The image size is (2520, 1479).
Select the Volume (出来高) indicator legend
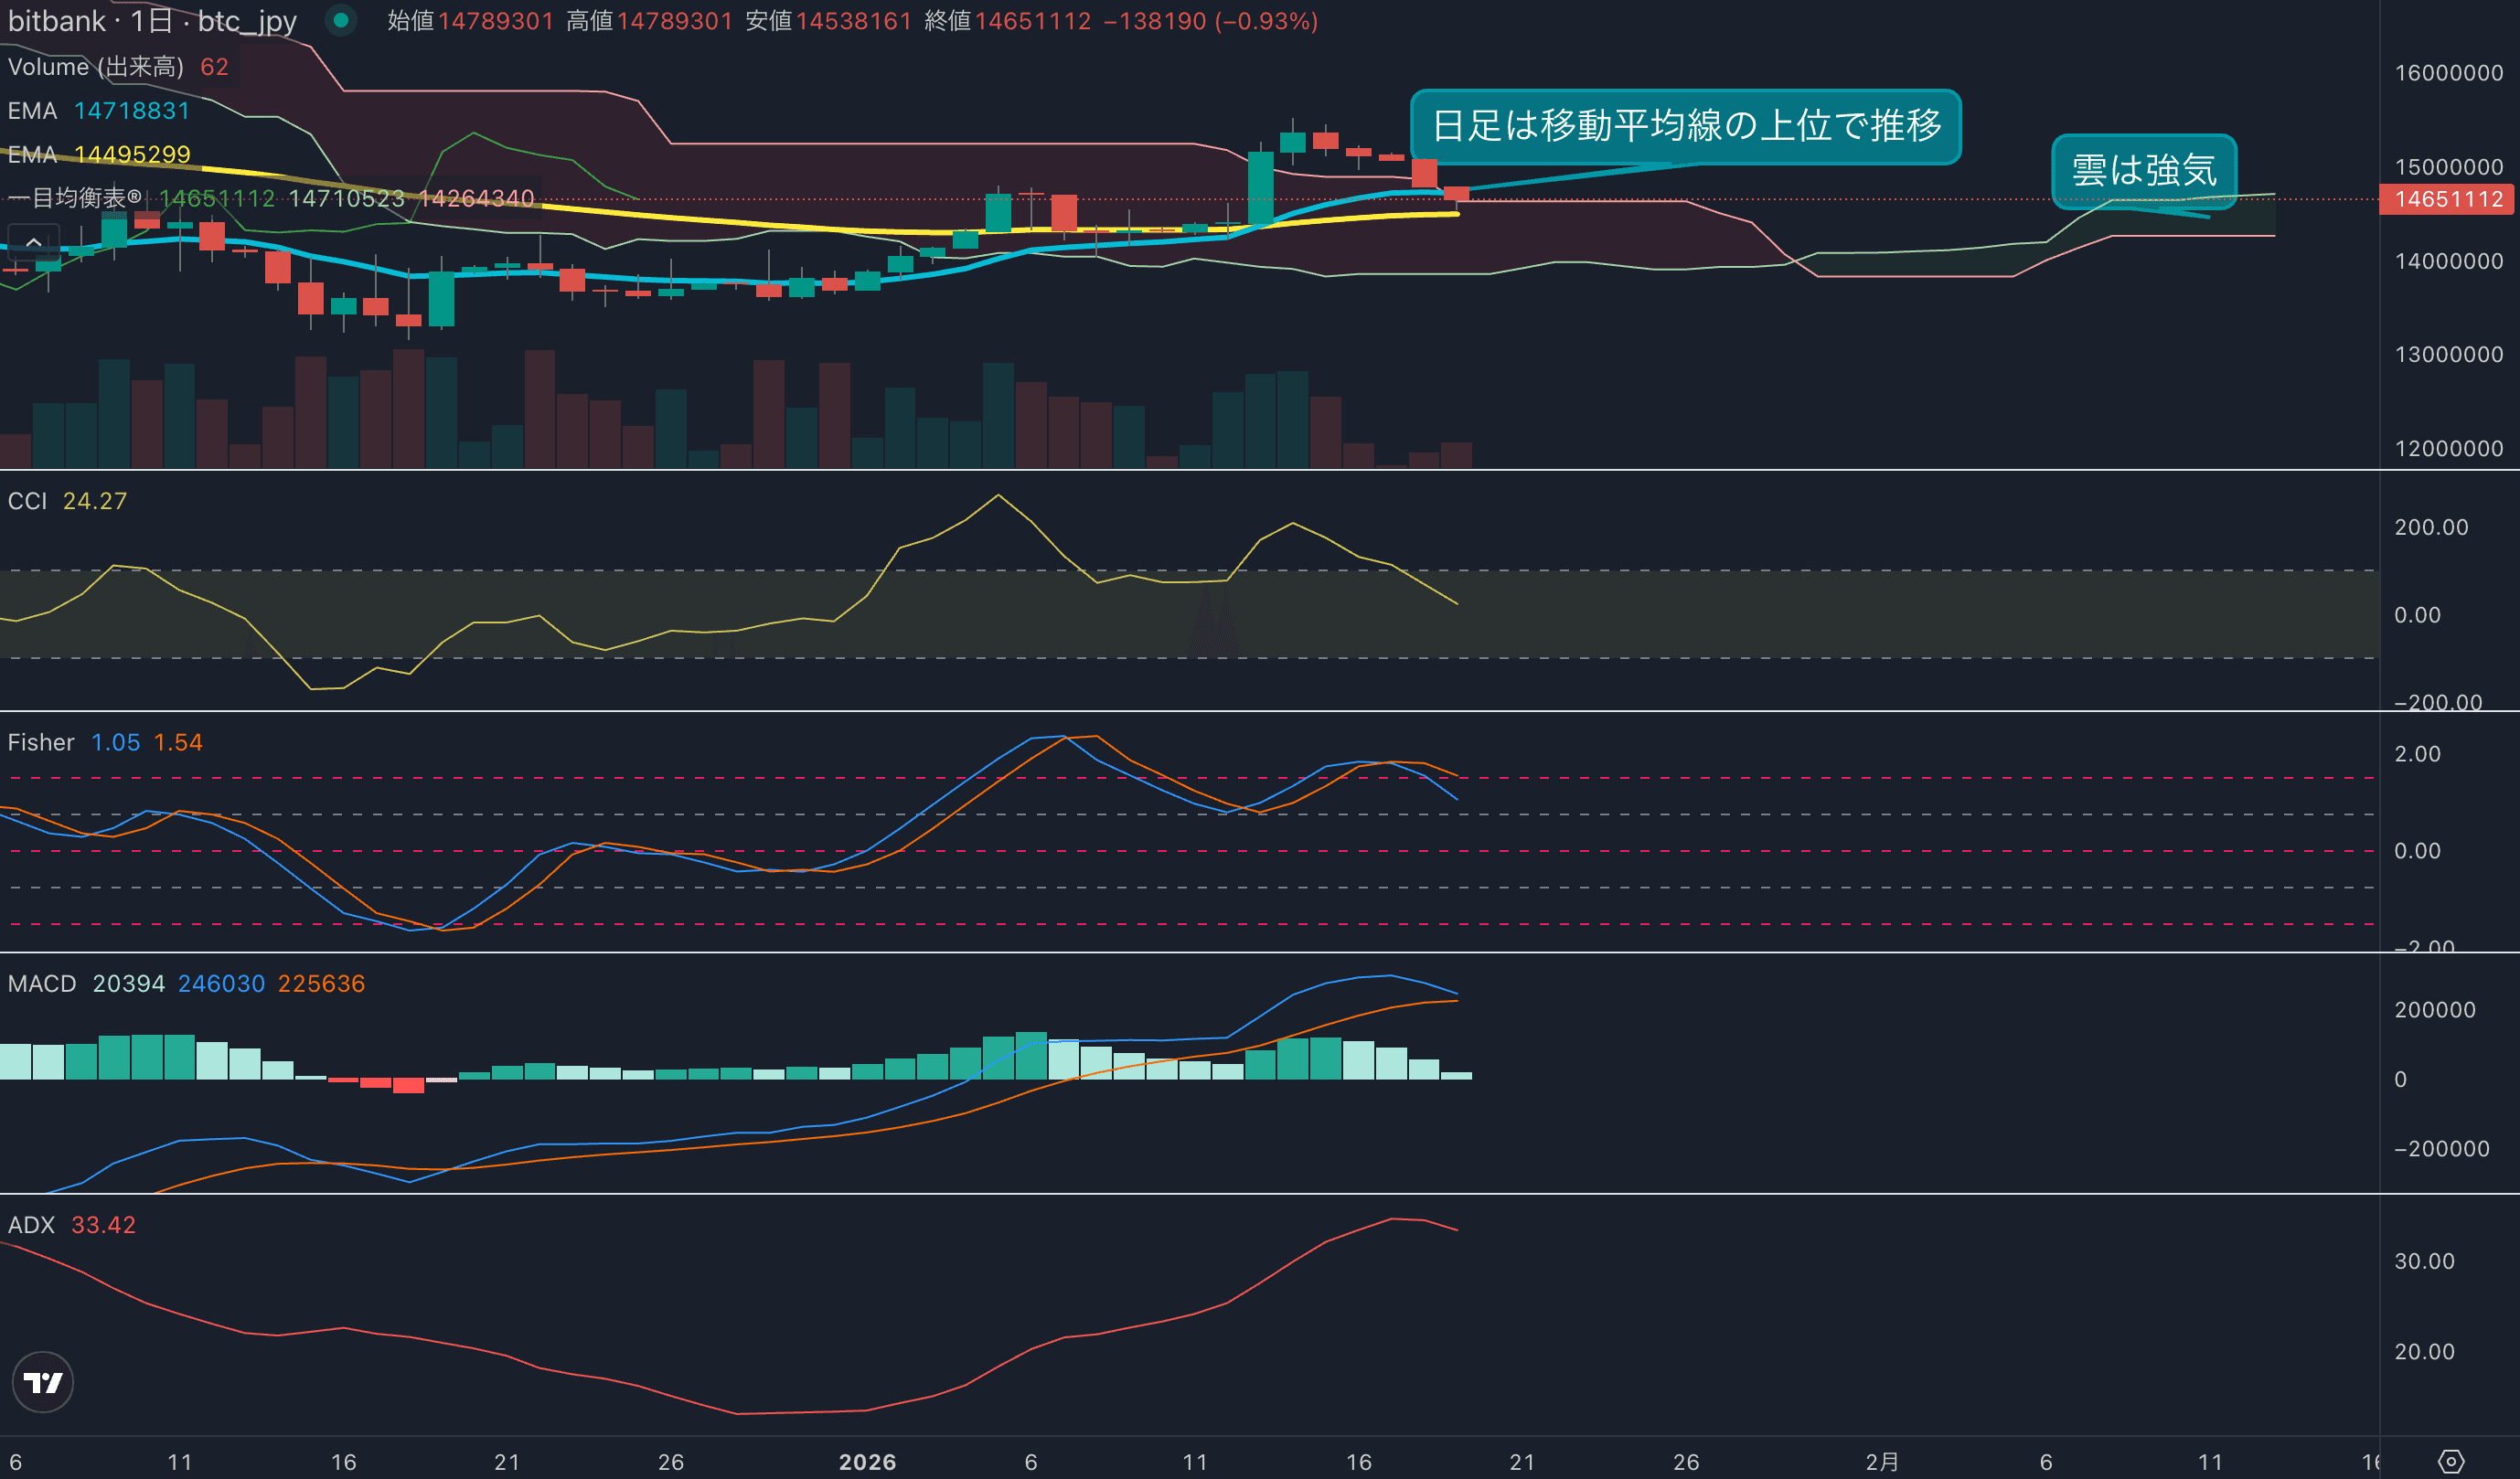tap(95, 67)
